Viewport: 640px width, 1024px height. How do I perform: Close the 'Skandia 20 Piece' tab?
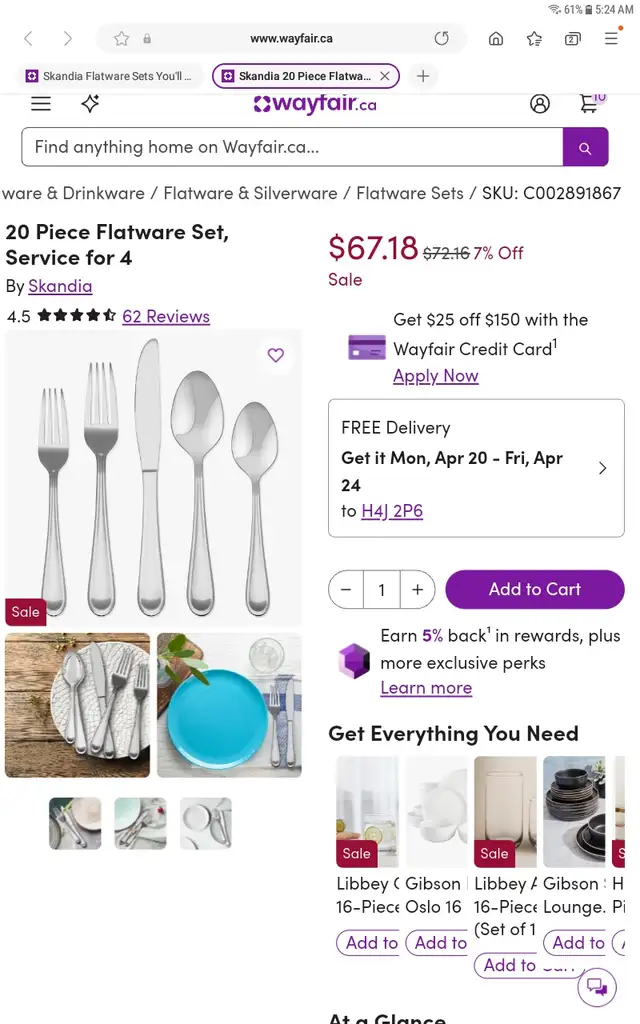[384, 75]
